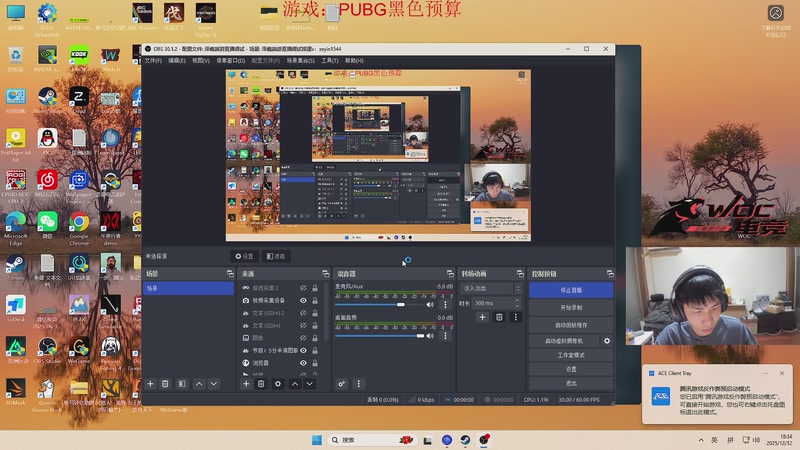Expand hidden system tray icons chevron
800x450 pixels.
click(x=701, y=440)
